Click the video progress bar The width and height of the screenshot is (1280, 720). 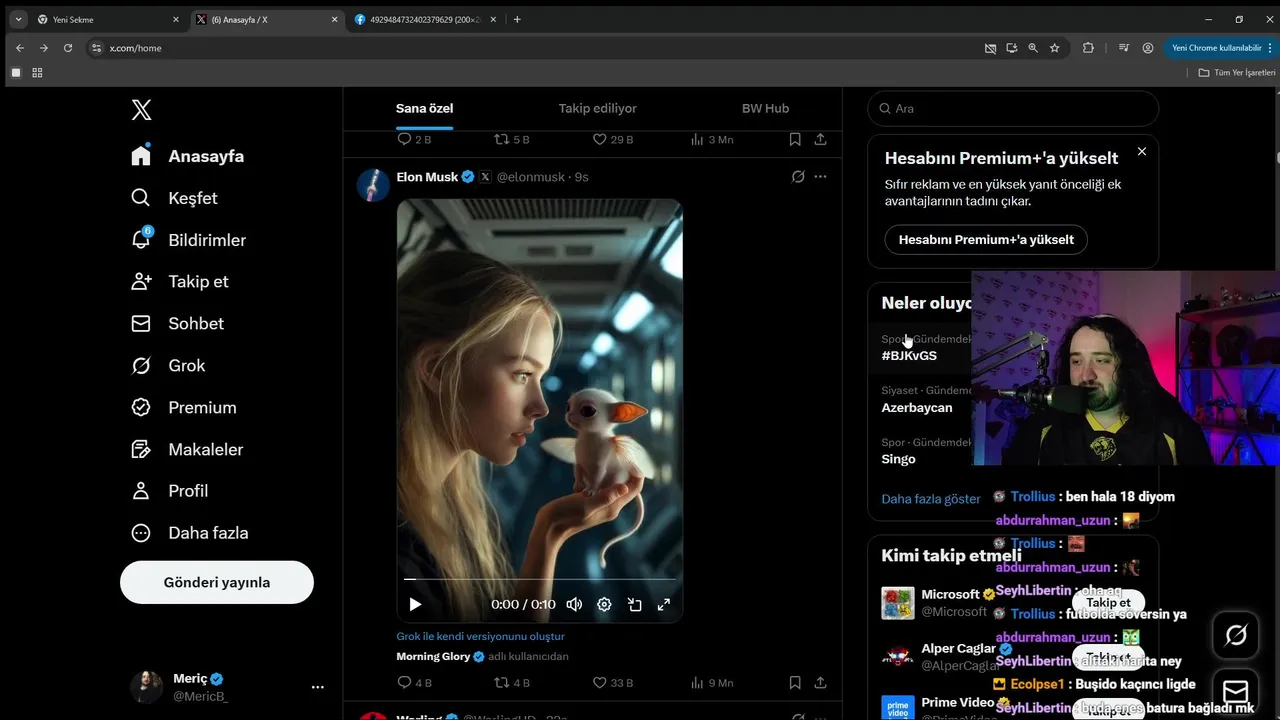point(540,579)
